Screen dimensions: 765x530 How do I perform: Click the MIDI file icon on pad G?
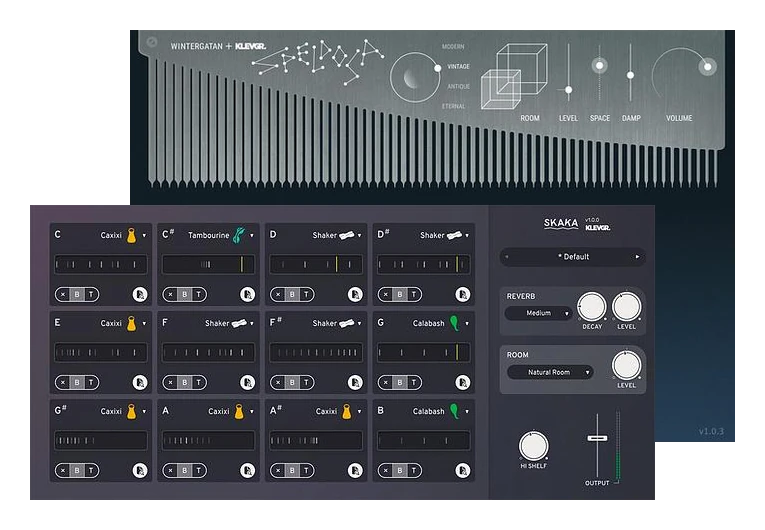tap(463, 382)
